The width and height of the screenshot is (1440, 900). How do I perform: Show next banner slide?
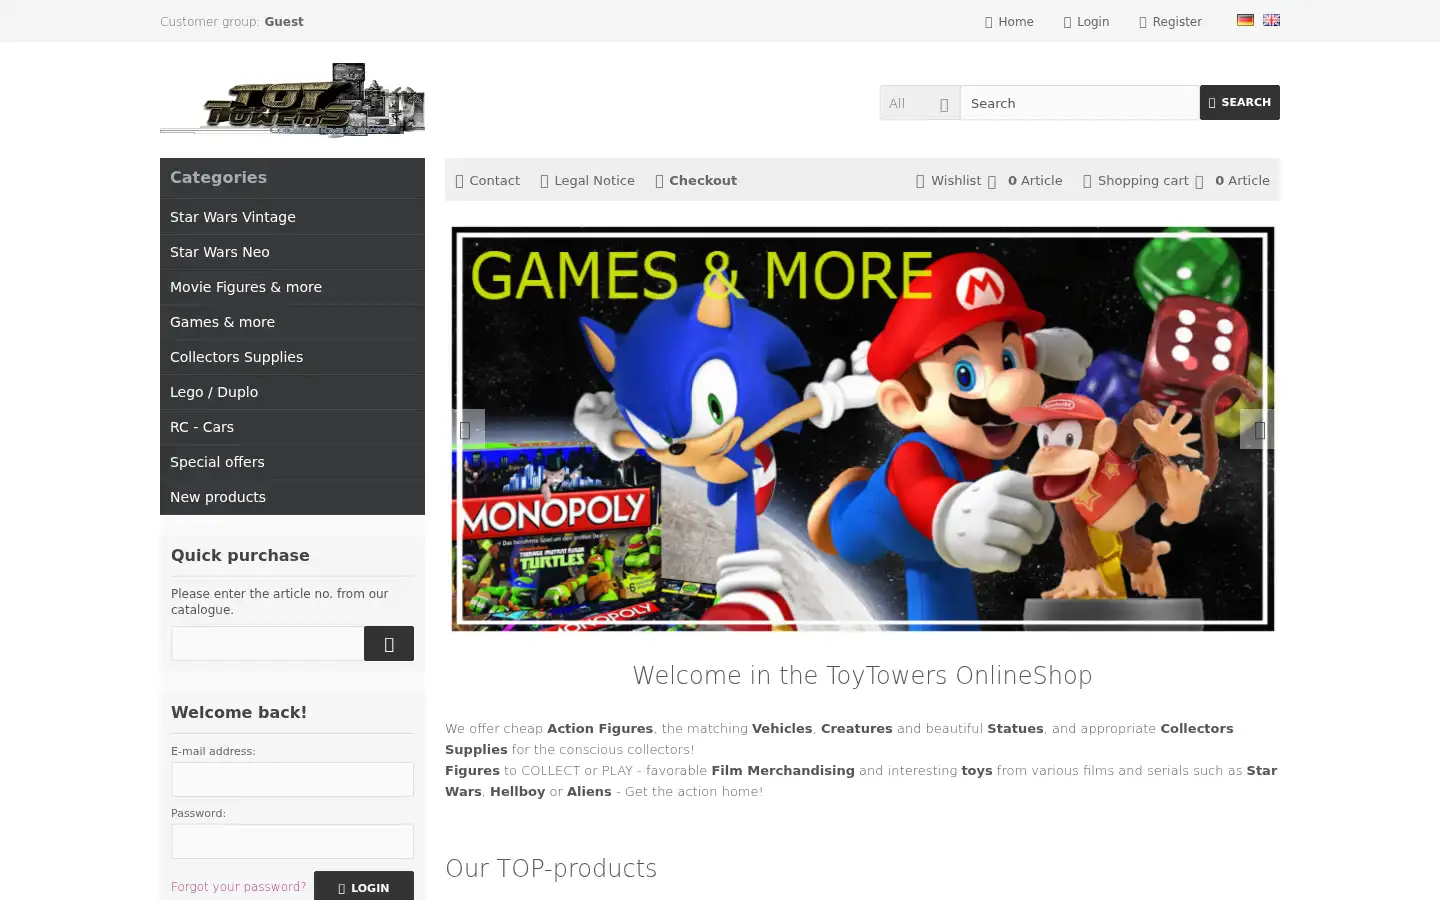pyautogui.click(x=1257, y=429)
